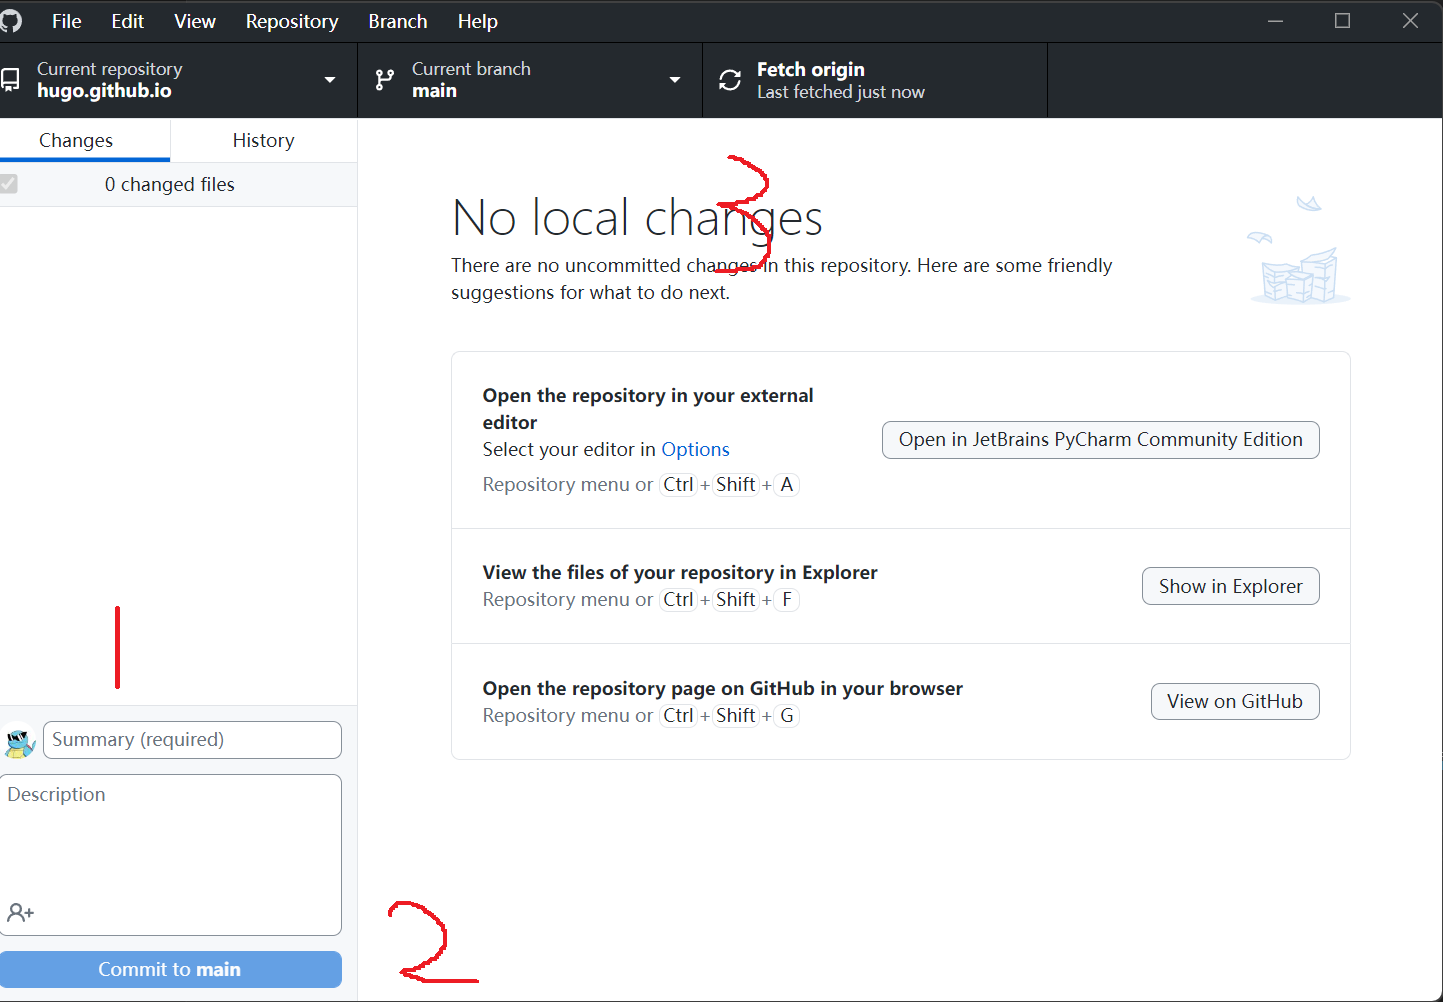
Task: Expand the Current branch dropdown arrow
Action: click(x=675, y=80)
